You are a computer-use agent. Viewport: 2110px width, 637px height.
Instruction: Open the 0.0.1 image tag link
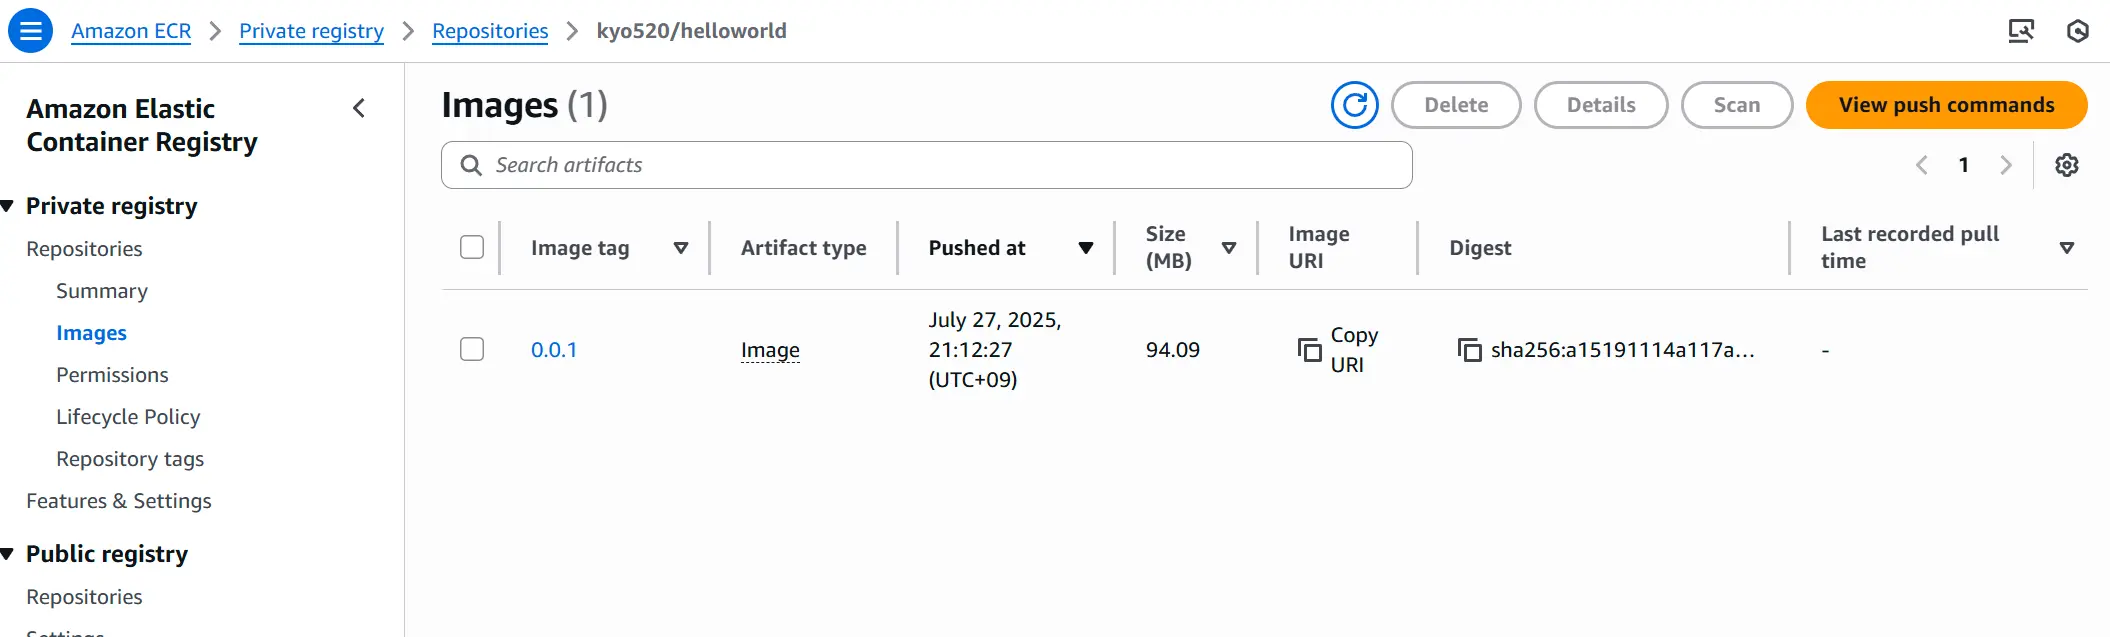click(x=554, y=350)
